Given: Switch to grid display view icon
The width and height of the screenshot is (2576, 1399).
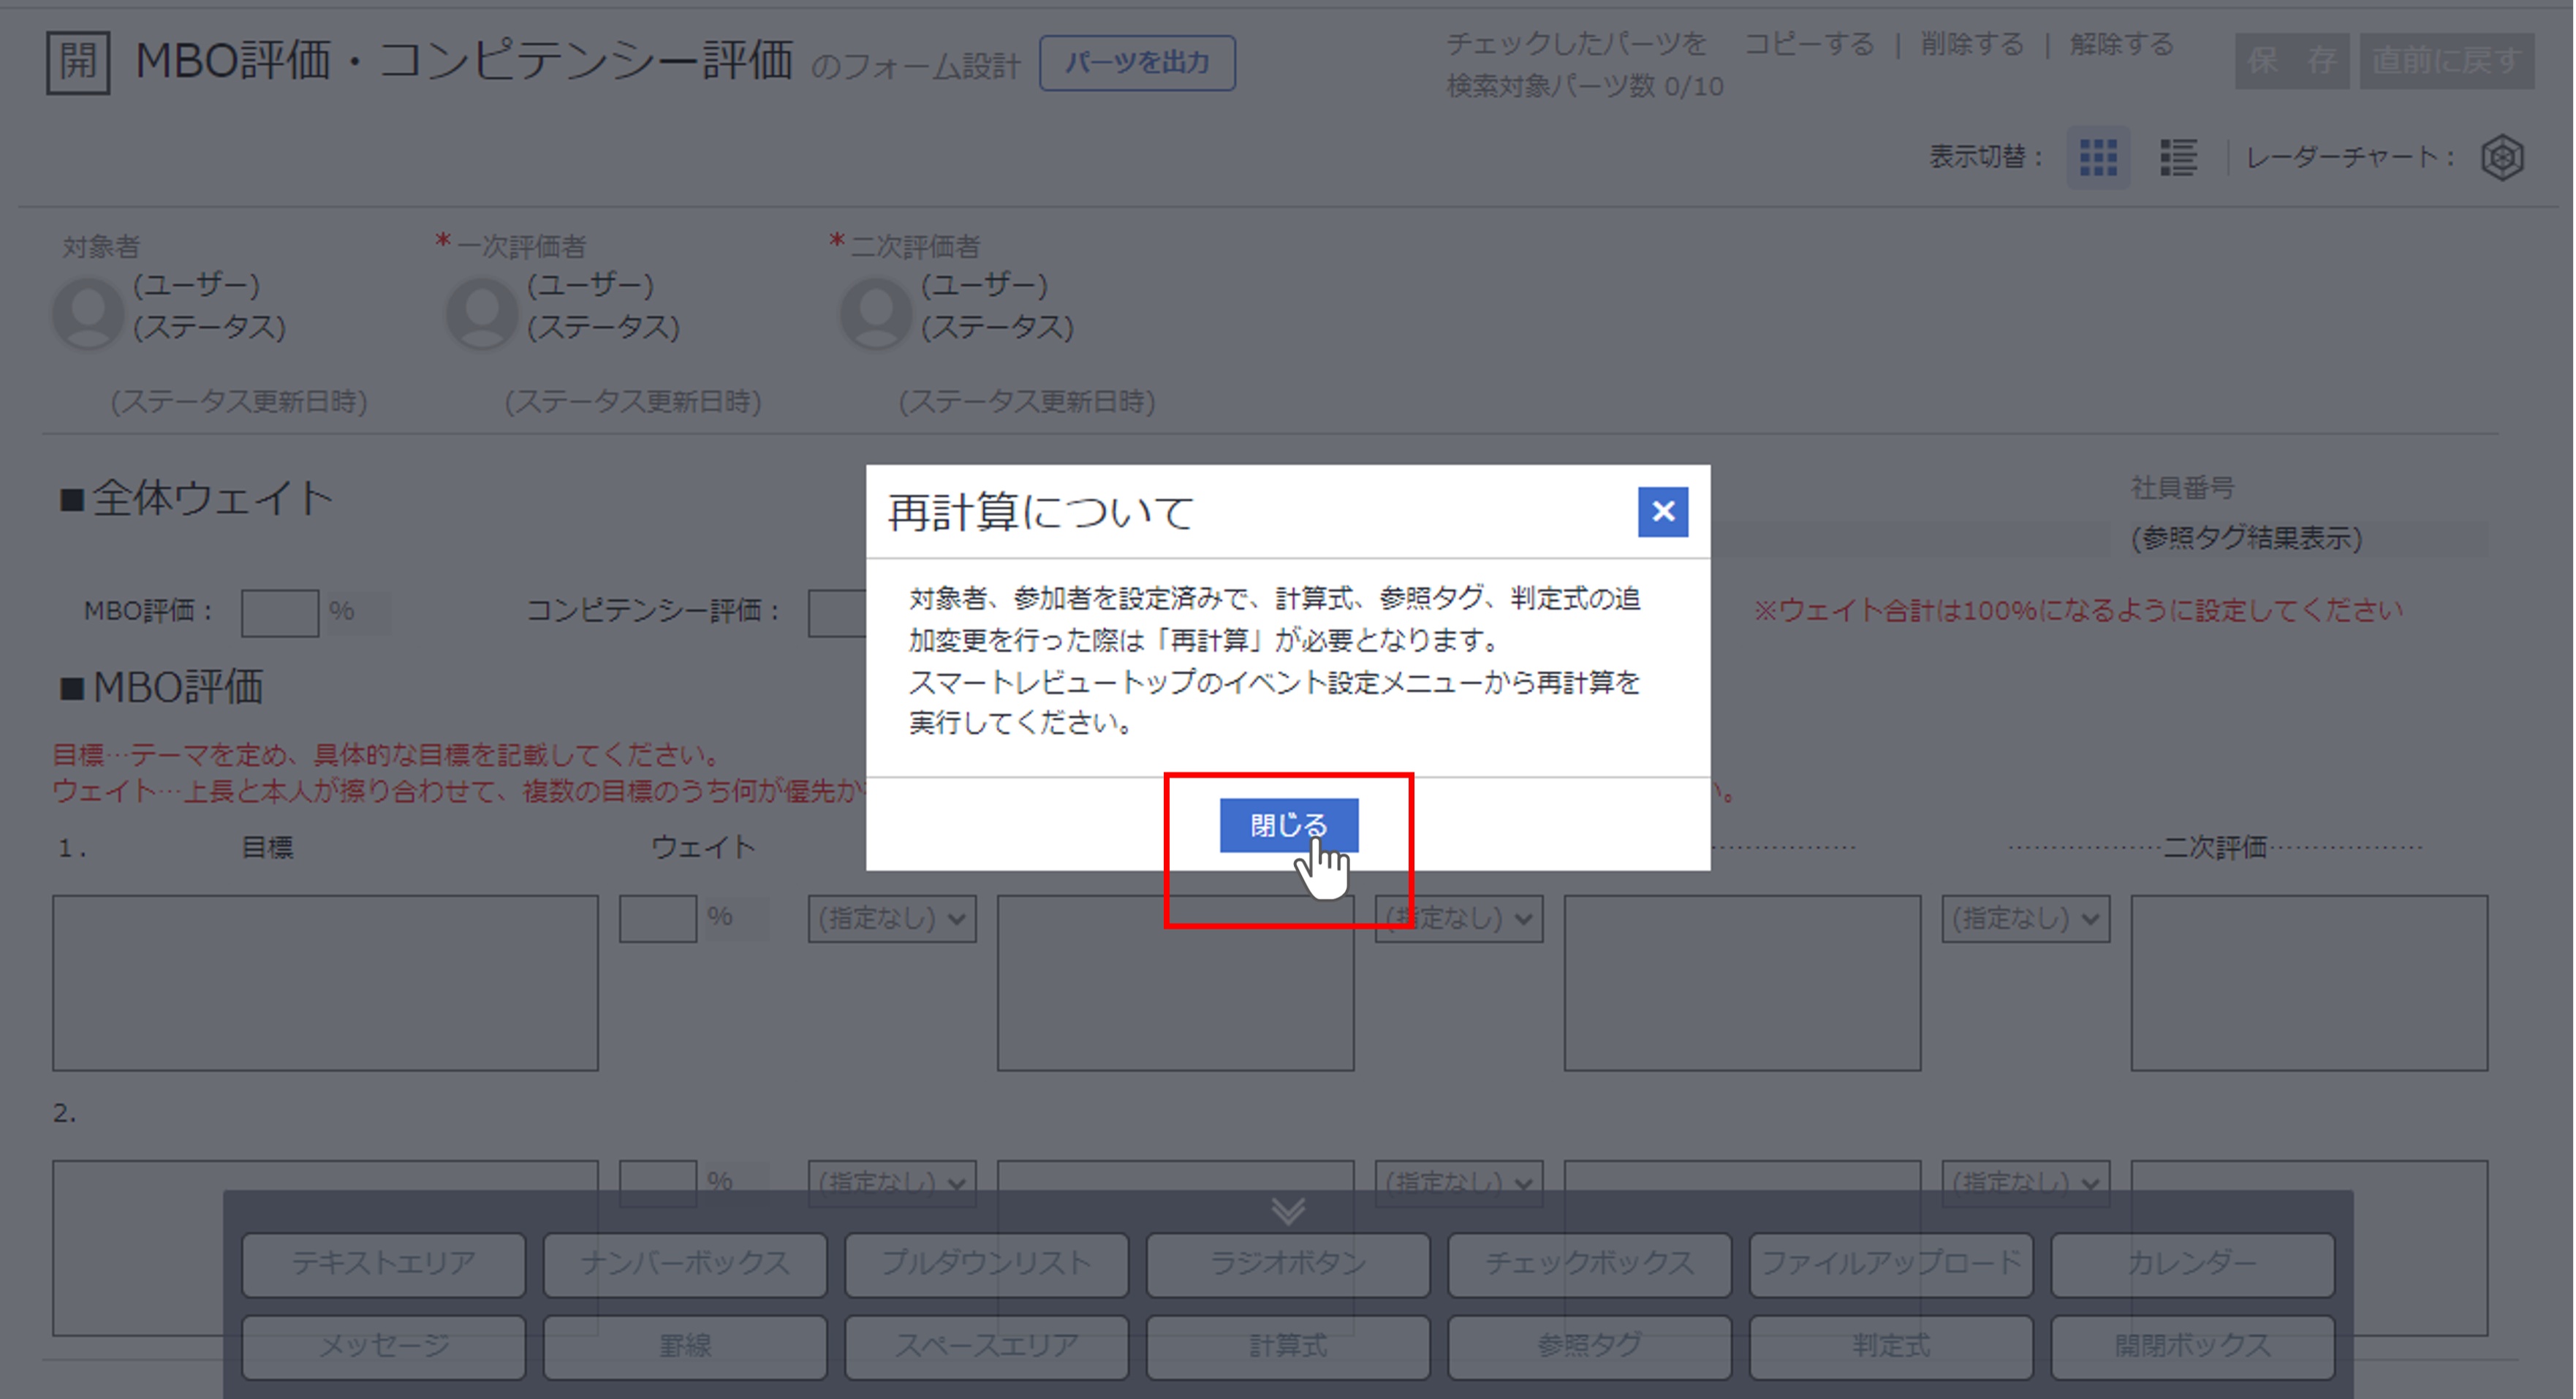Looking at the screenshot, I should point(2098,158).
